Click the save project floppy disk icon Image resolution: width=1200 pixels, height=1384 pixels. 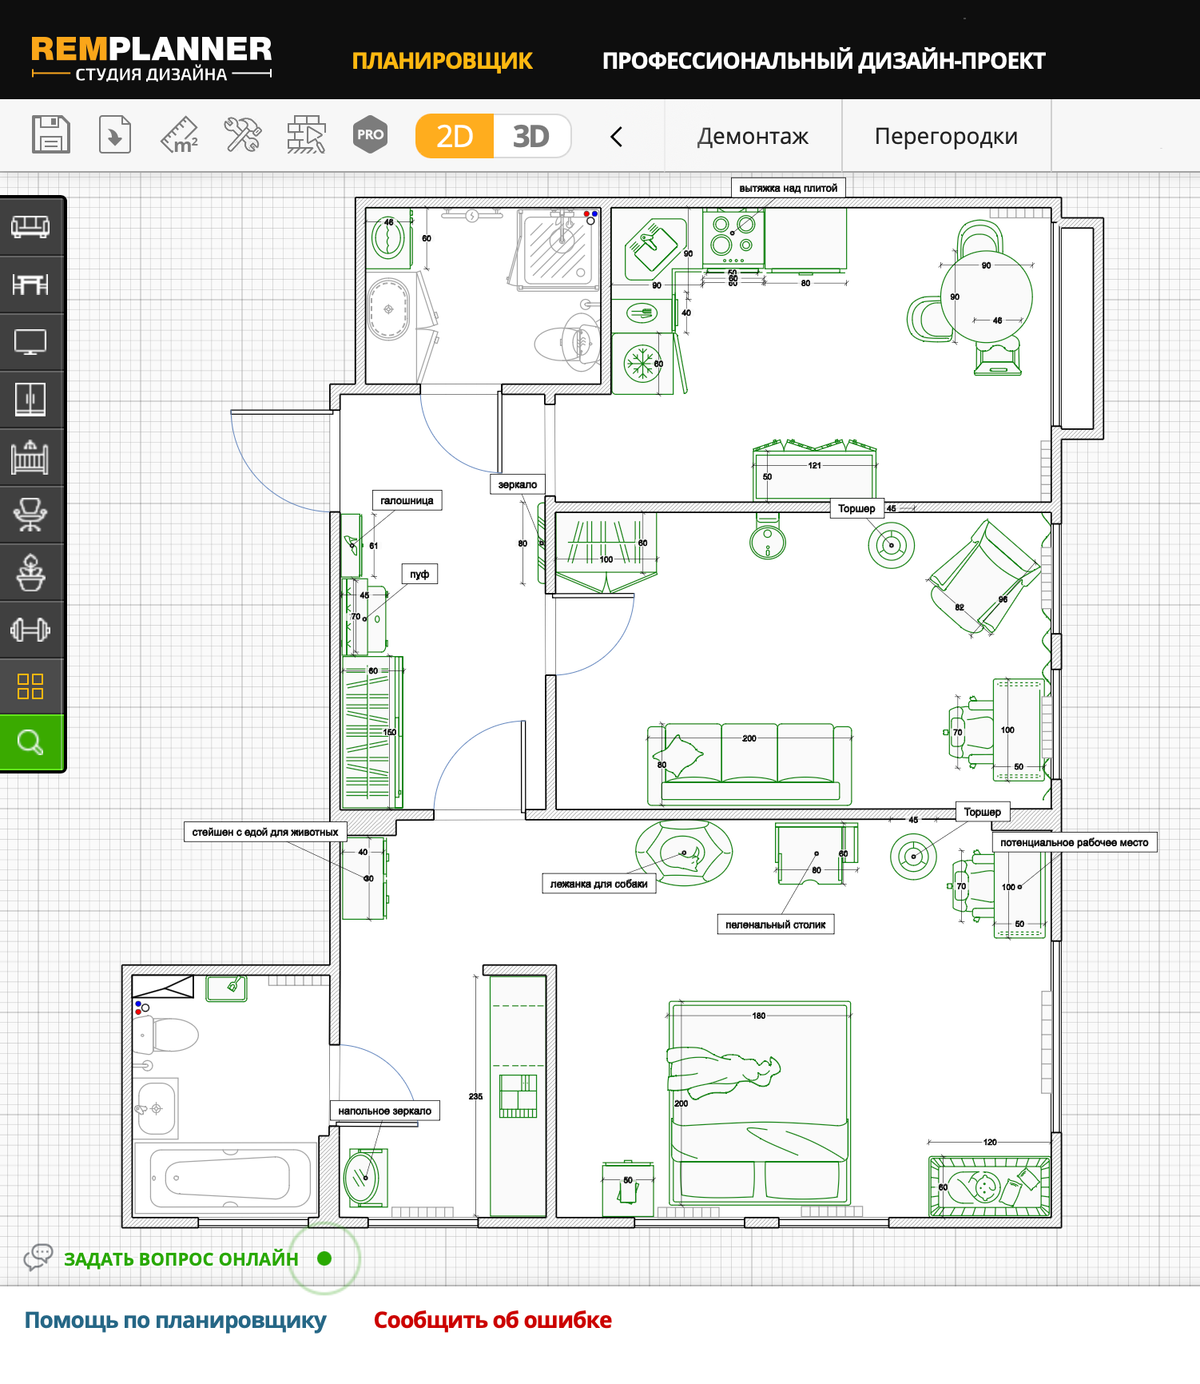(x=50, y=135)
